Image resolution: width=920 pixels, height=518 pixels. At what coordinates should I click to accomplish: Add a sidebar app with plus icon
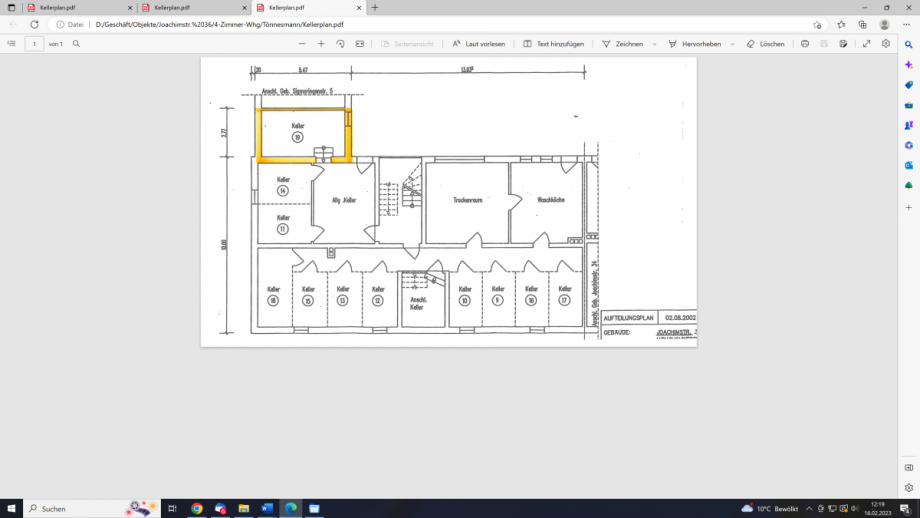(x=909, y=207)
